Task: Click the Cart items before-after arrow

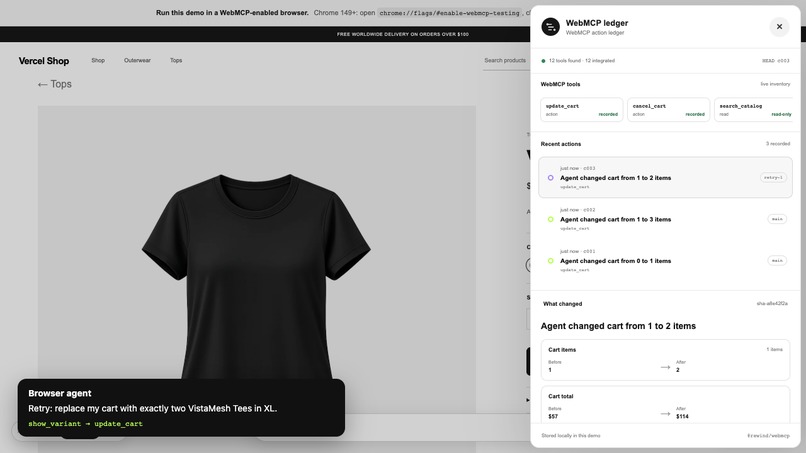Action: [665, 367]
